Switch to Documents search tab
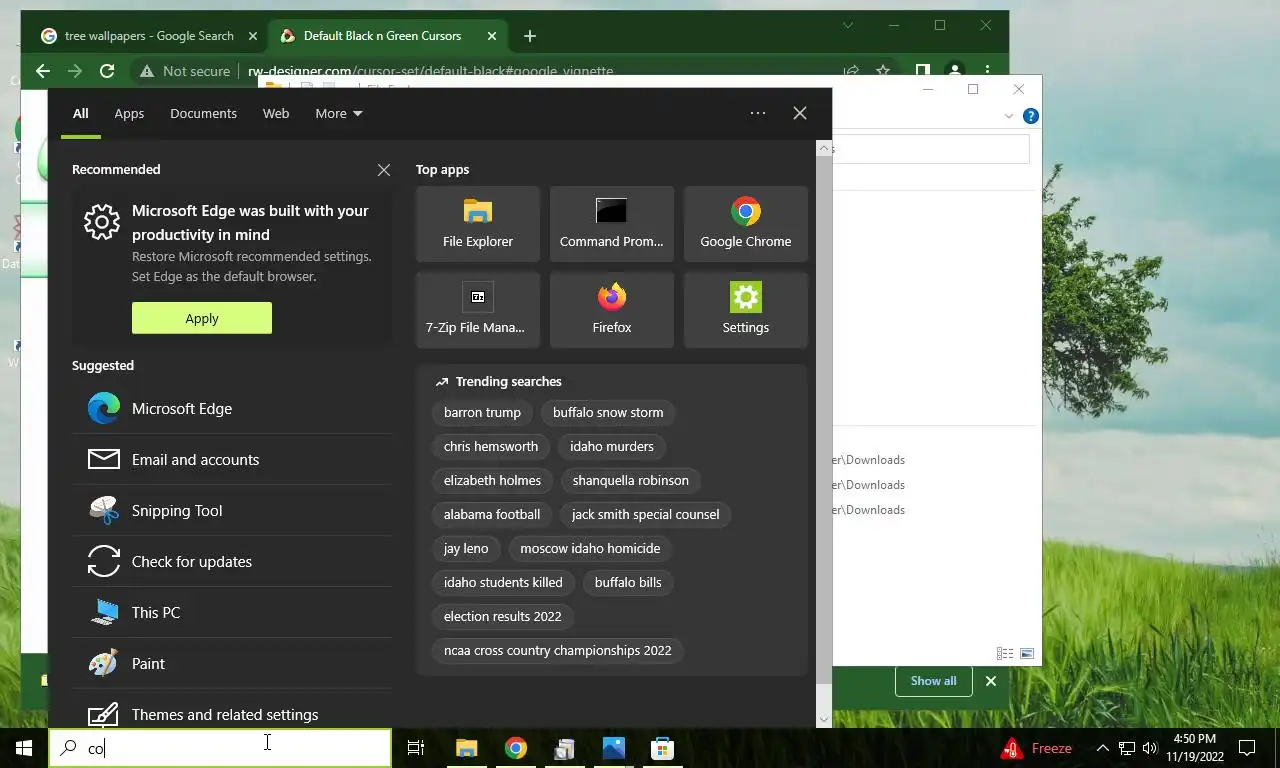 (203, 113)
